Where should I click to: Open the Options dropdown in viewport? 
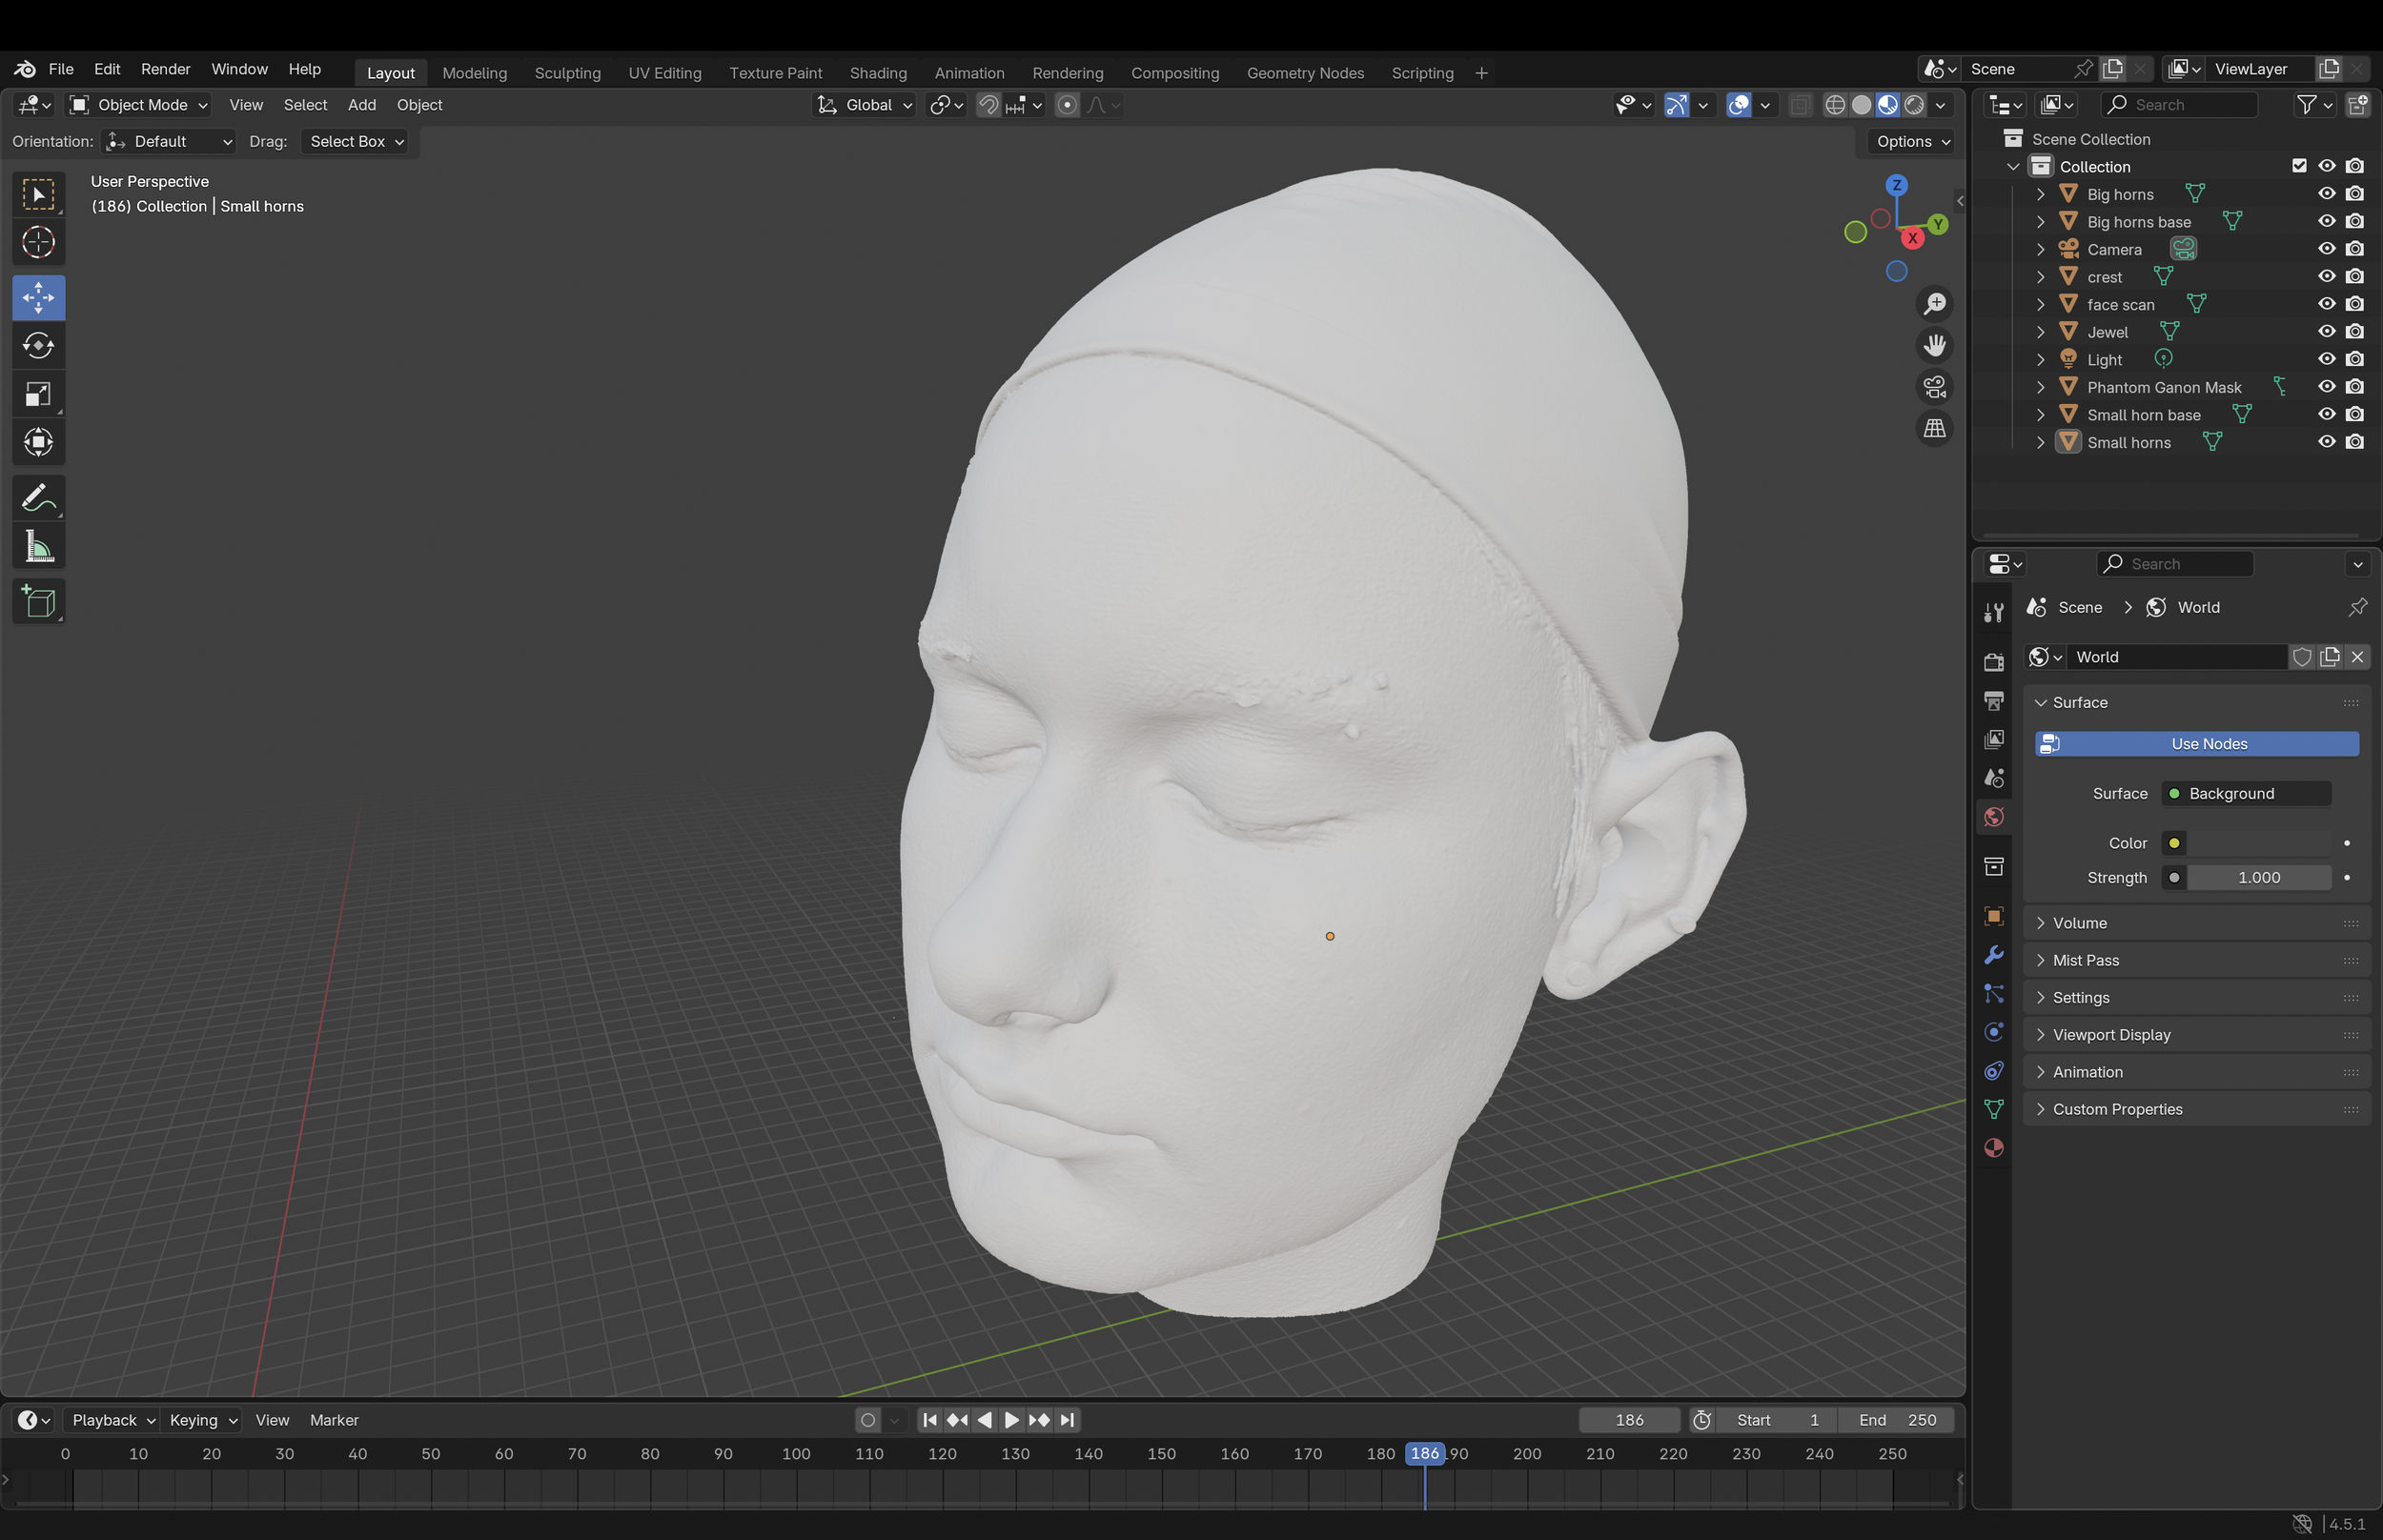pos(1912,142)
